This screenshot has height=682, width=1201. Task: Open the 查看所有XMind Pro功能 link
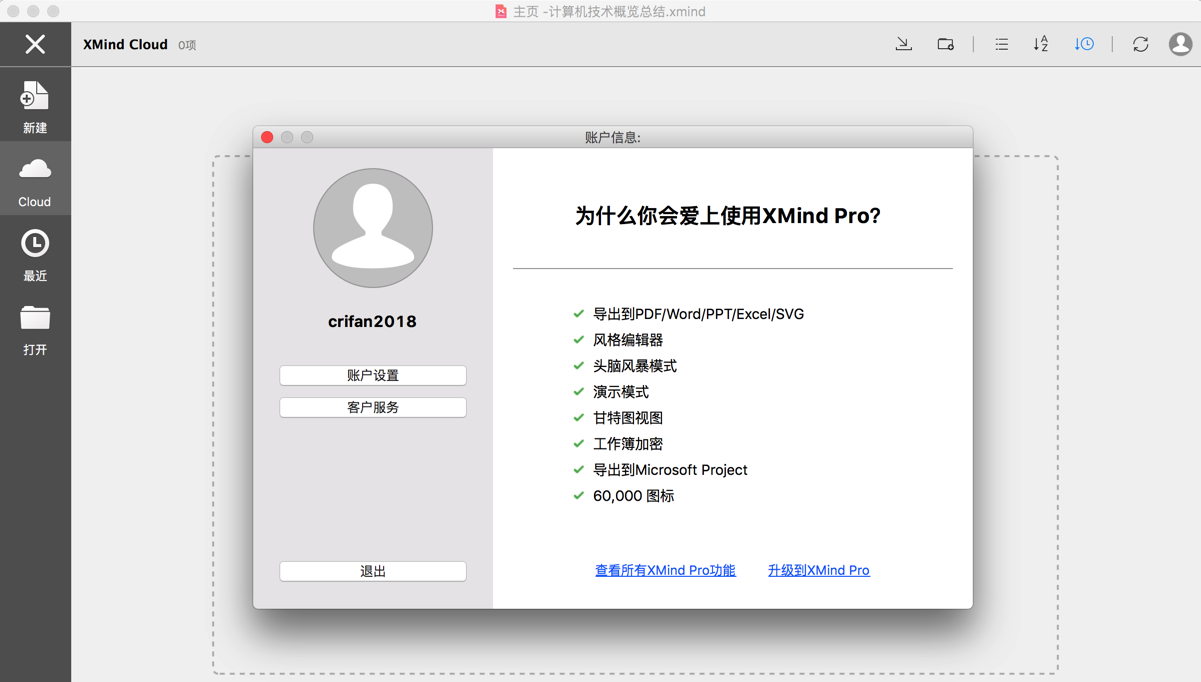pyautogui.click(x=665, y=570)
